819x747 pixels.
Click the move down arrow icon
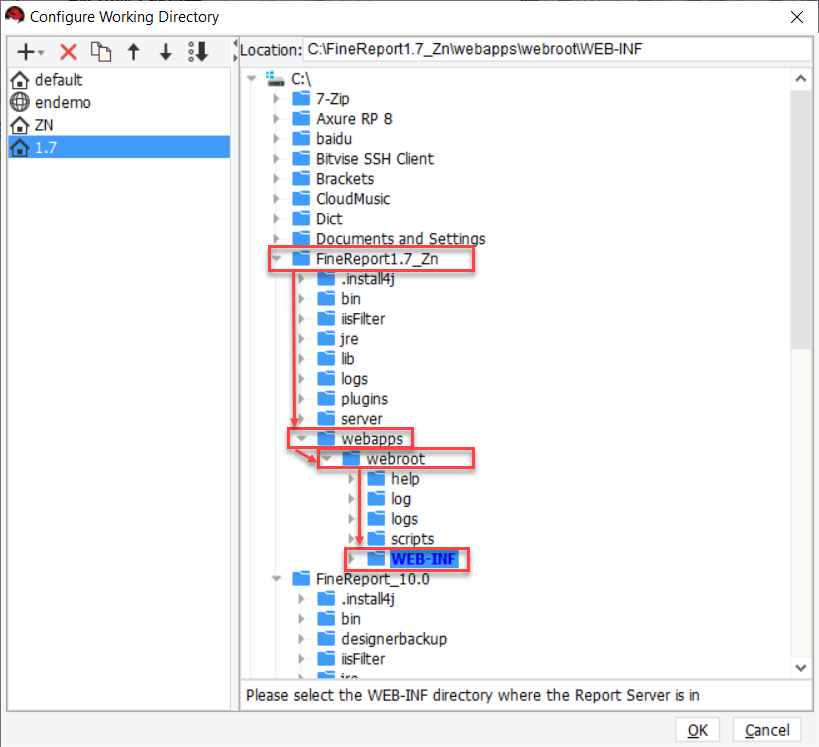click(x=166, y=52)
